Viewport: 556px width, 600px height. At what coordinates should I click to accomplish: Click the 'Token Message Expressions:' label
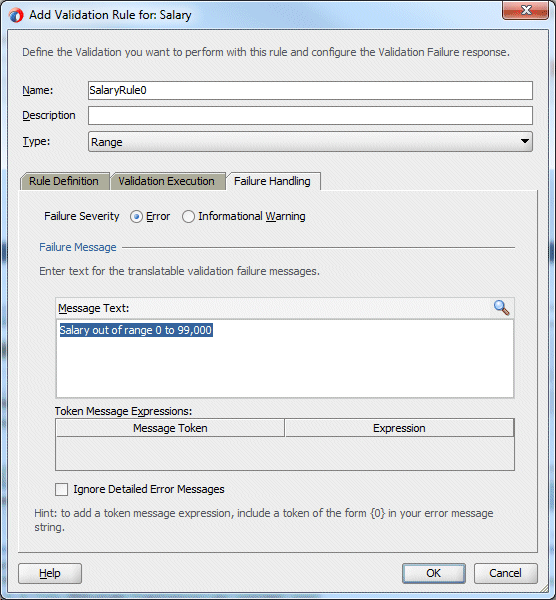coord(123,411)
